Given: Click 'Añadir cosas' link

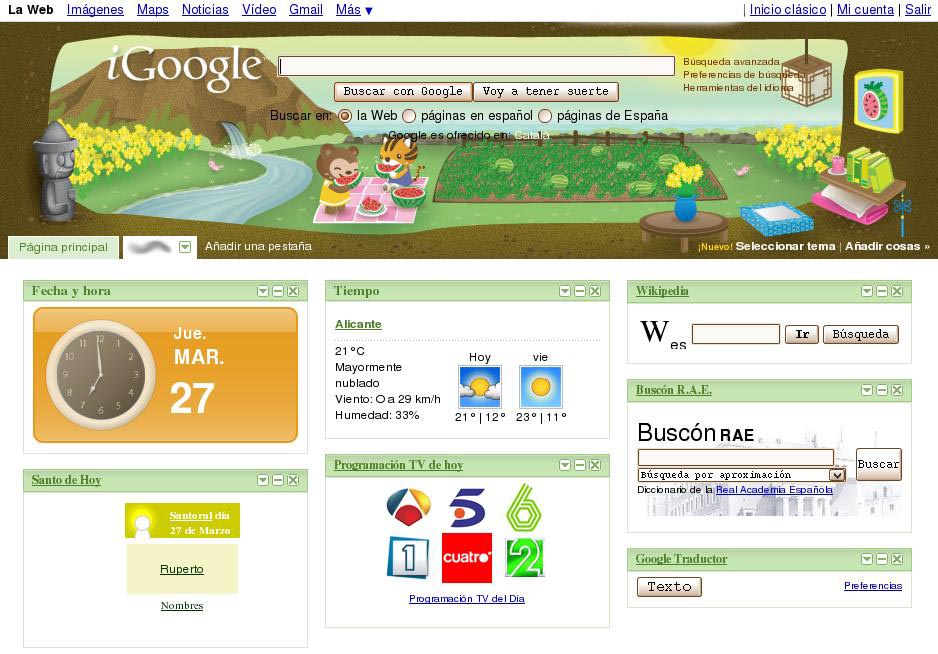Looking at the screenshot, I should pyautogui.click(x=888, y=246).
